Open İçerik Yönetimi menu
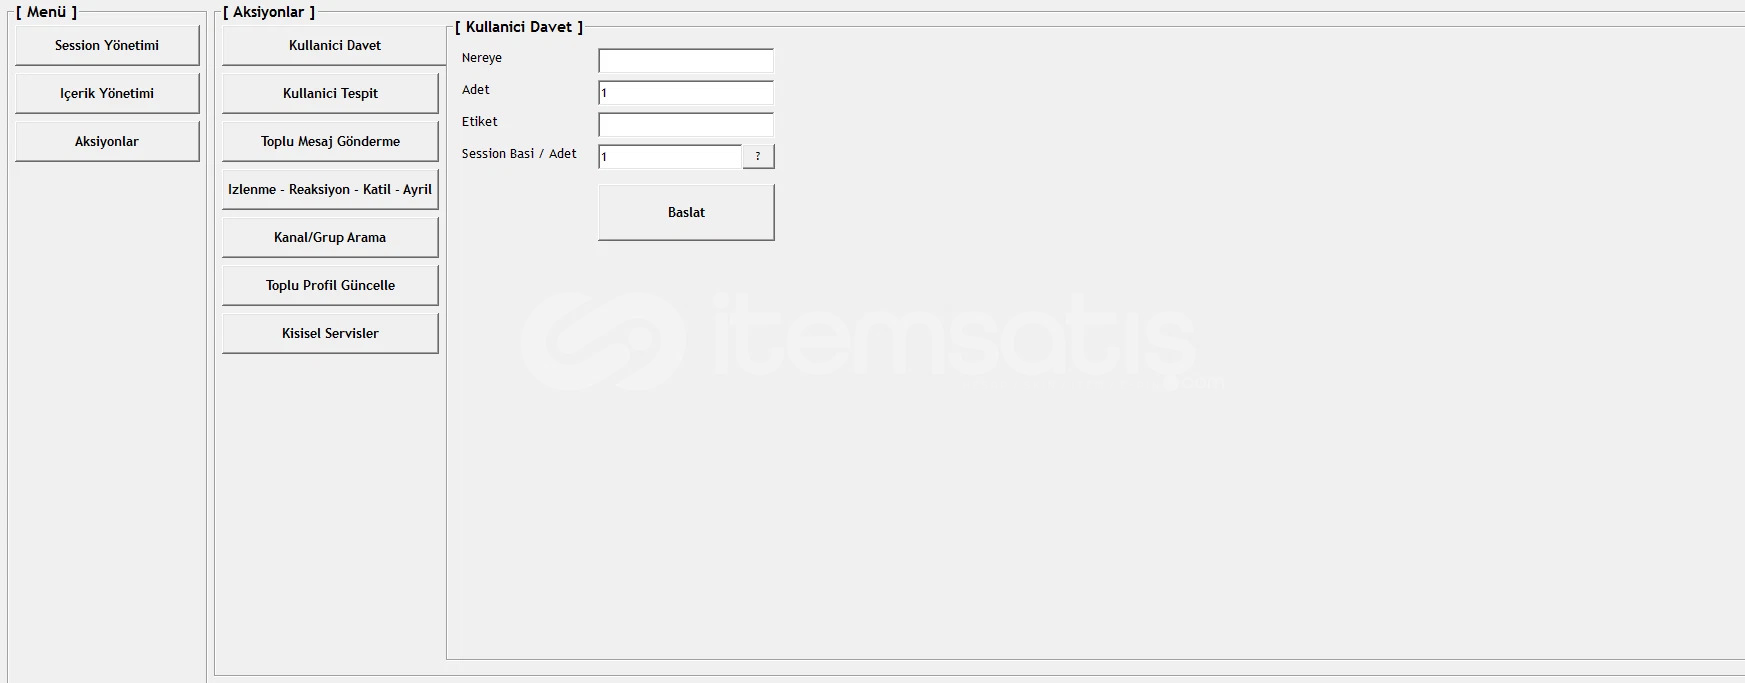 pyautogui.click(x=107, y=93)
